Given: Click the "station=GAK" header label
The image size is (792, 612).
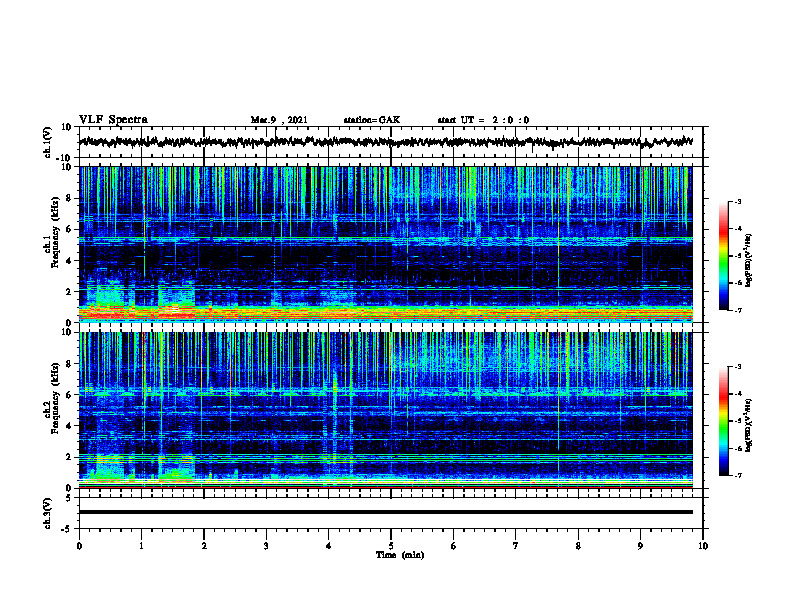Looking at the screenshot, I should click(372, 120).
